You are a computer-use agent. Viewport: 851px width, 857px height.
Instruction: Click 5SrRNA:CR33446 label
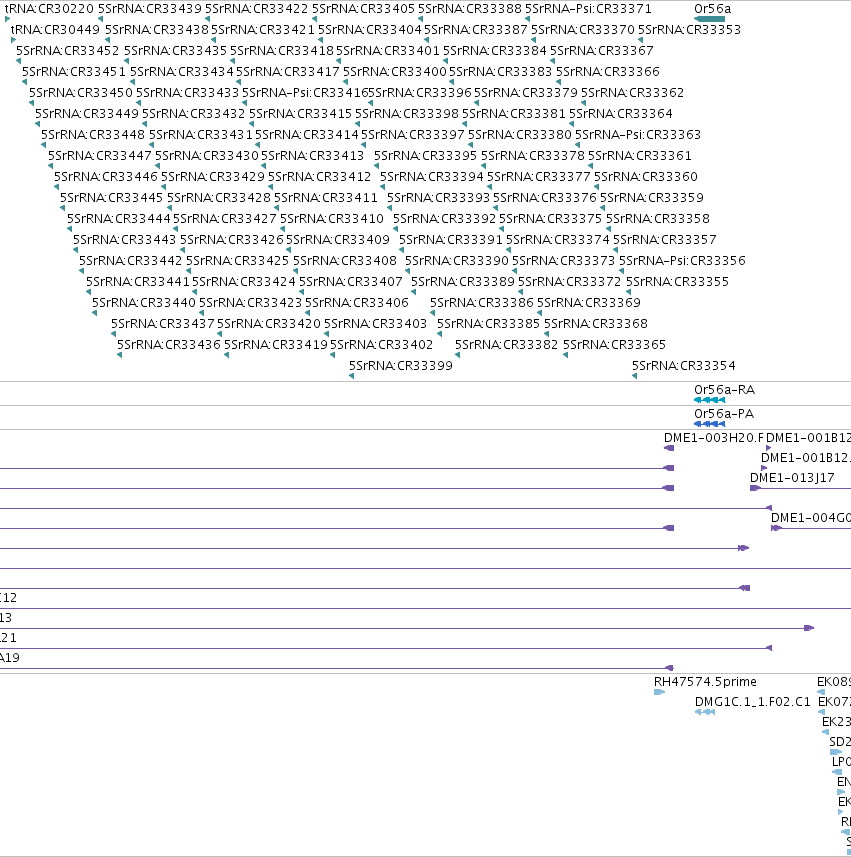pos(105,177)
